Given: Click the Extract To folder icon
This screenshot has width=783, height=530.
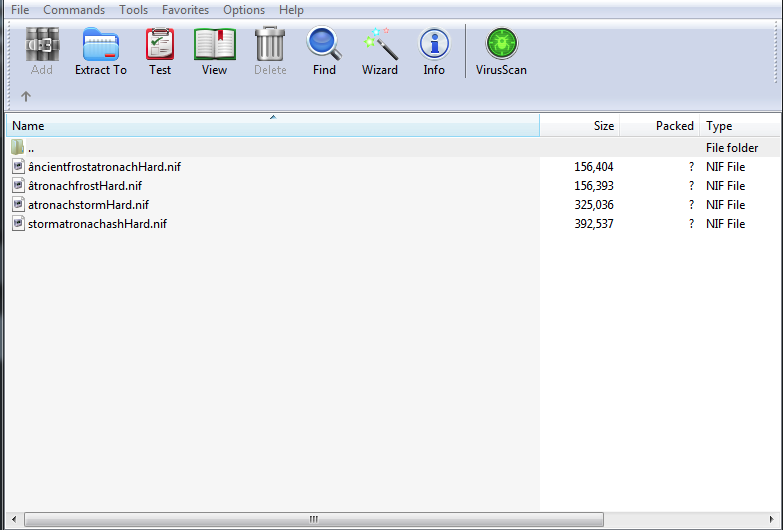Looking at the screenshot, I should 101,44.
